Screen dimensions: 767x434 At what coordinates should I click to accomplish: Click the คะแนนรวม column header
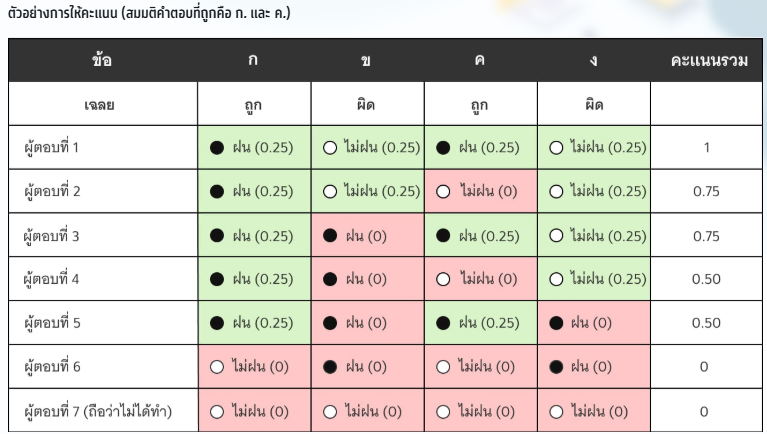706,60
